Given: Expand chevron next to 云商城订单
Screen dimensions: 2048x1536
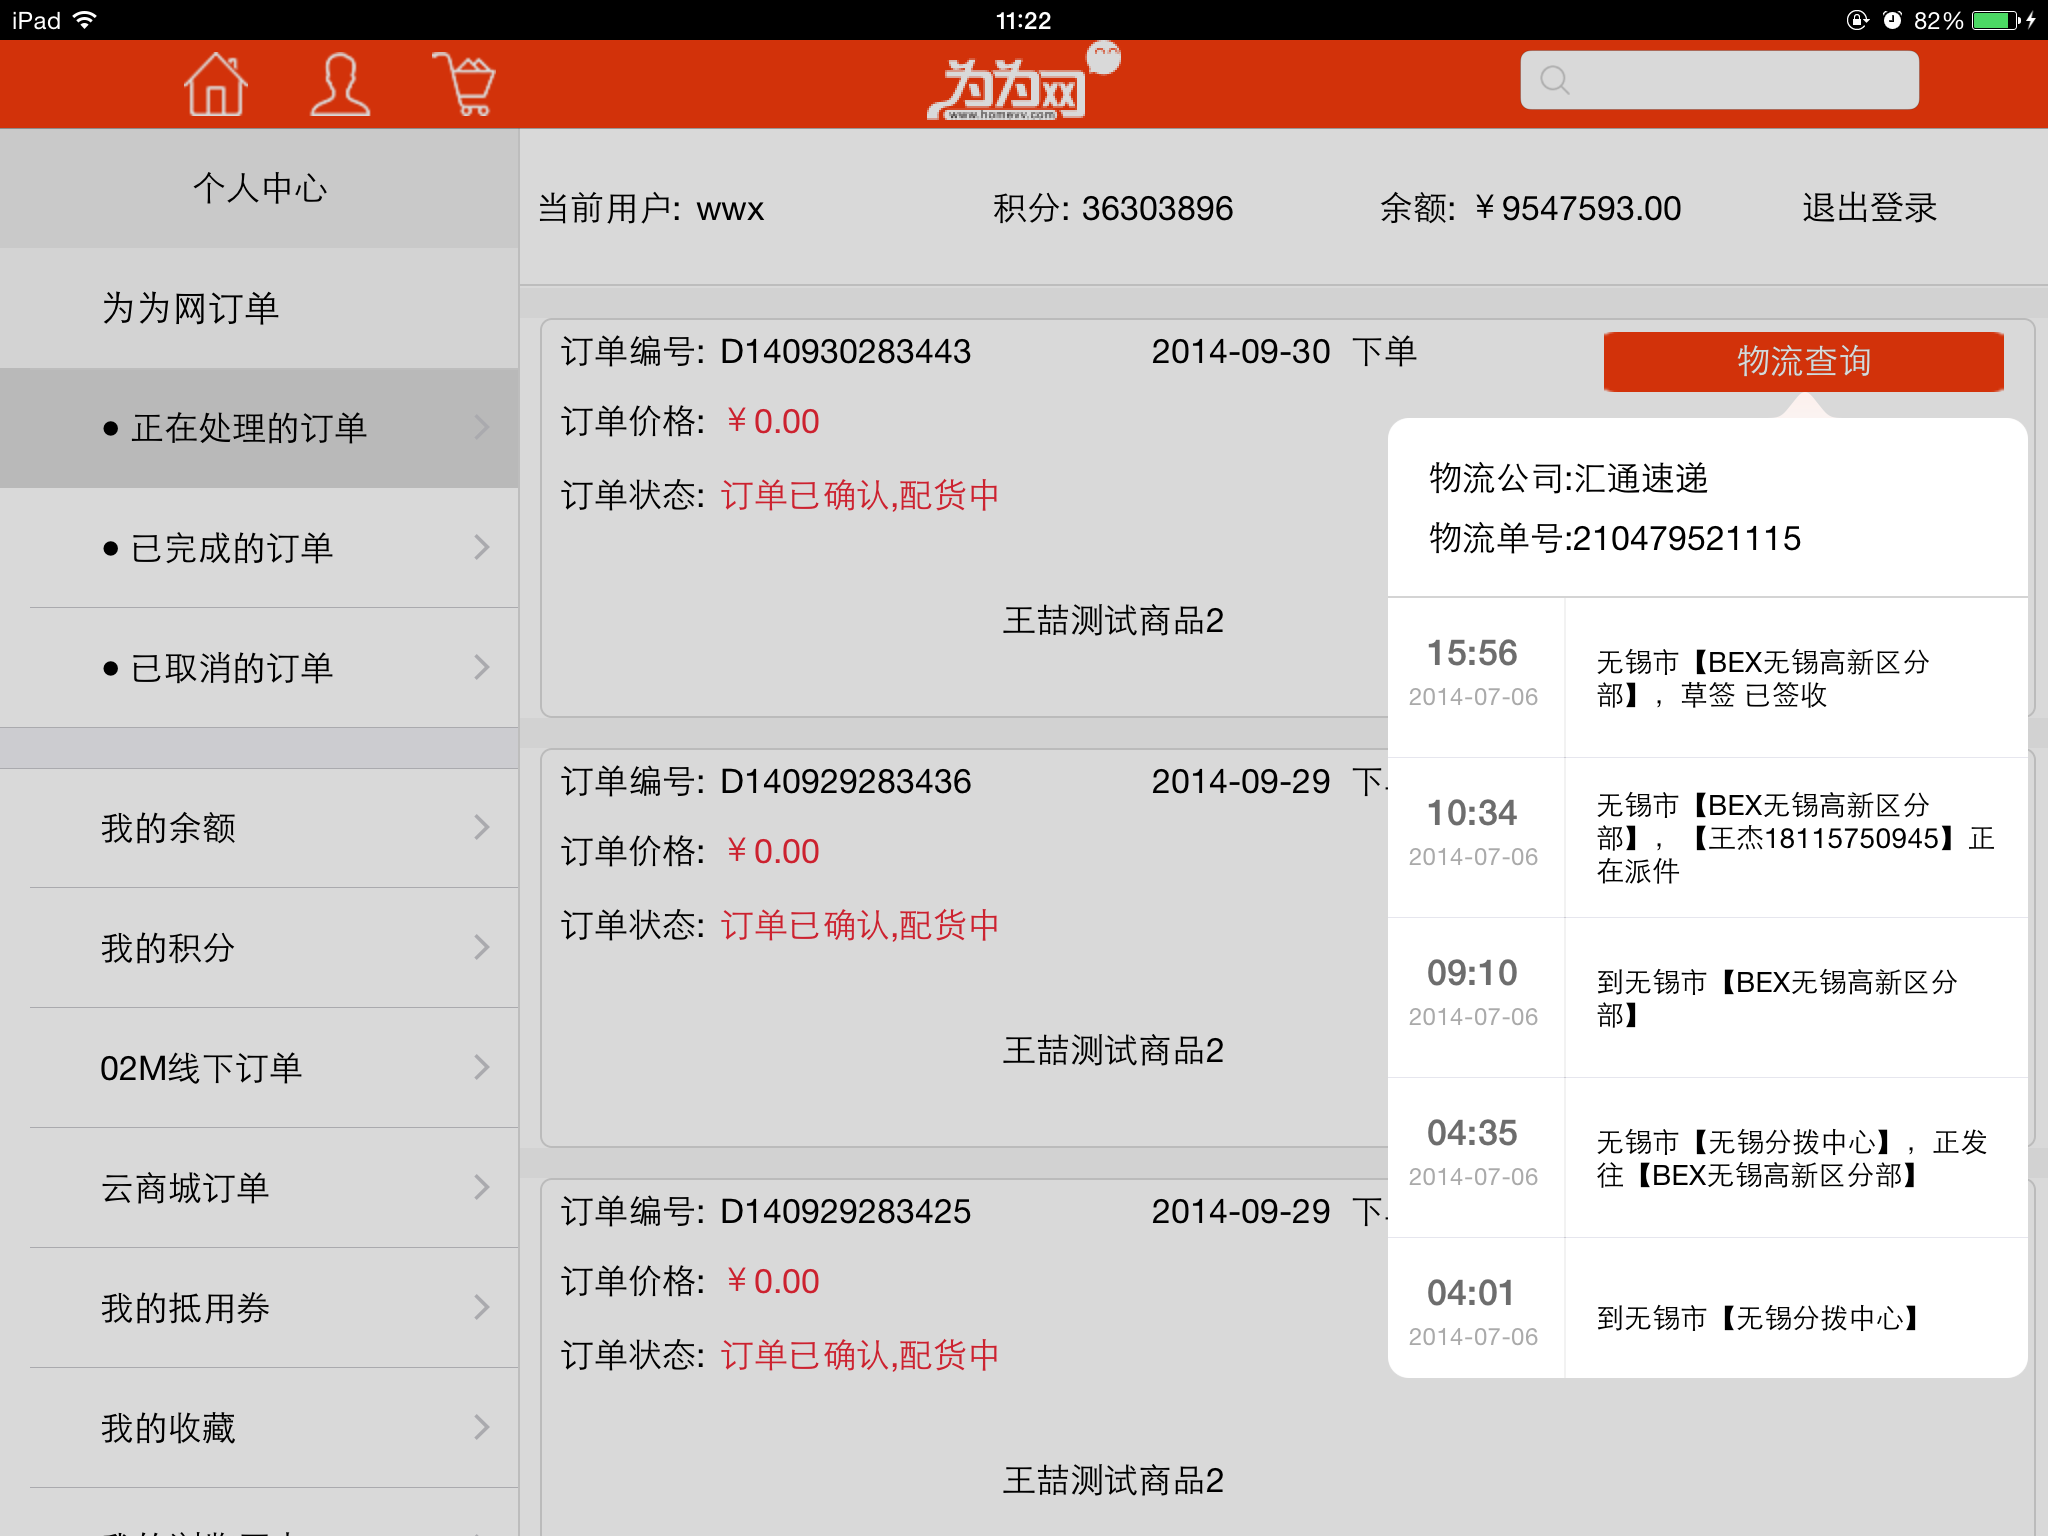Looking at the screenshot, I should [482, 1187].
